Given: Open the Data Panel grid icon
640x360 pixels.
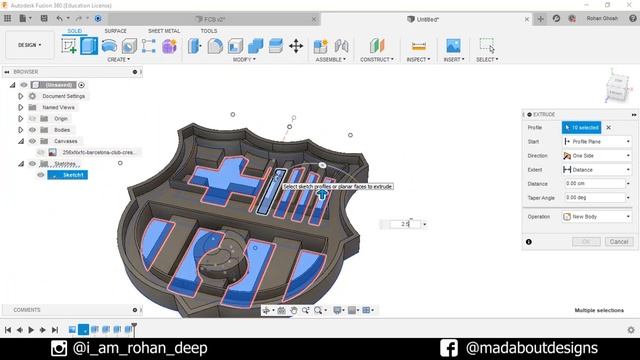Looking at the screenshot, I should point(7,18).
